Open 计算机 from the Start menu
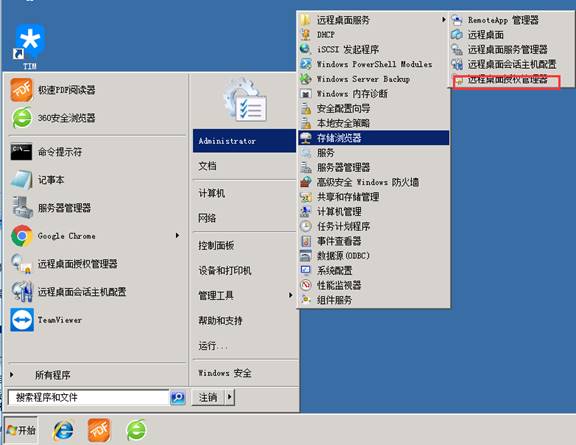This screenshot has width=576, height=445. coord(244,193)
